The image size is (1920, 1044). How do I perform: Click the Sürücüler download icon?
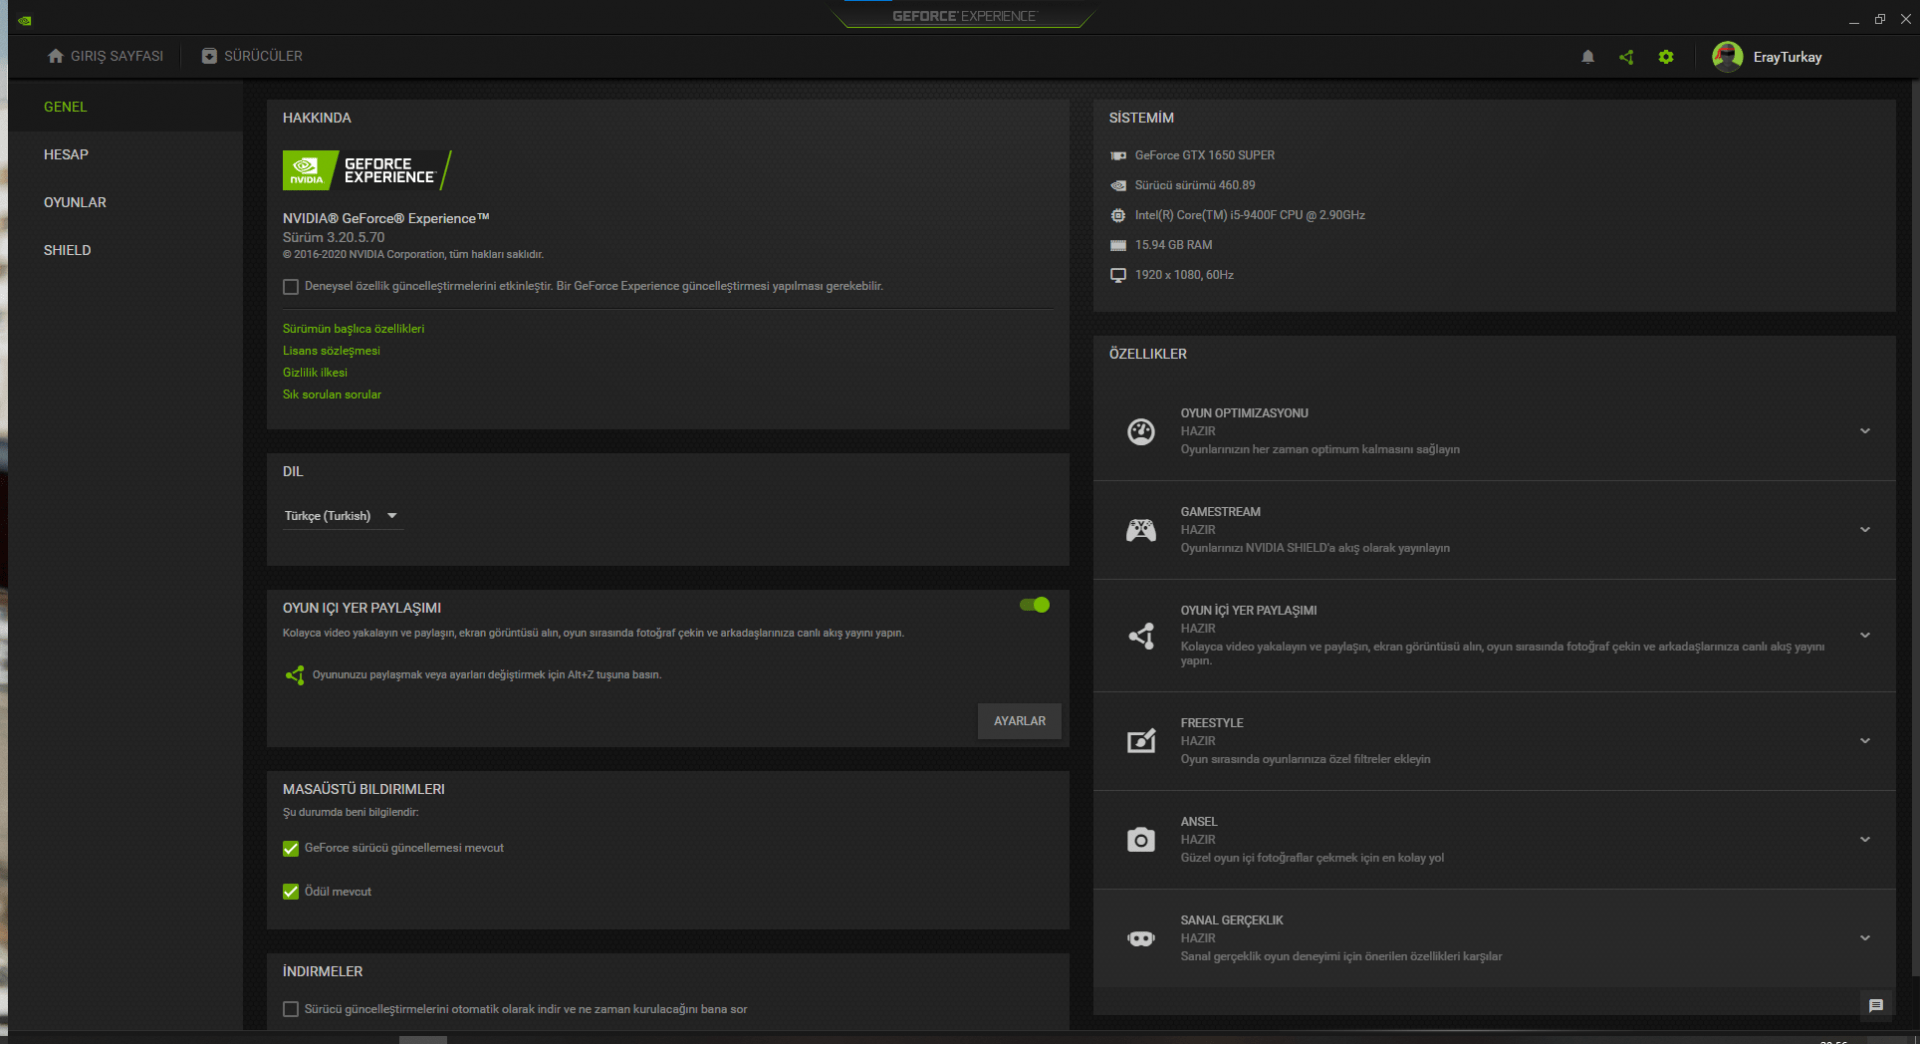[x=209, y=56]
